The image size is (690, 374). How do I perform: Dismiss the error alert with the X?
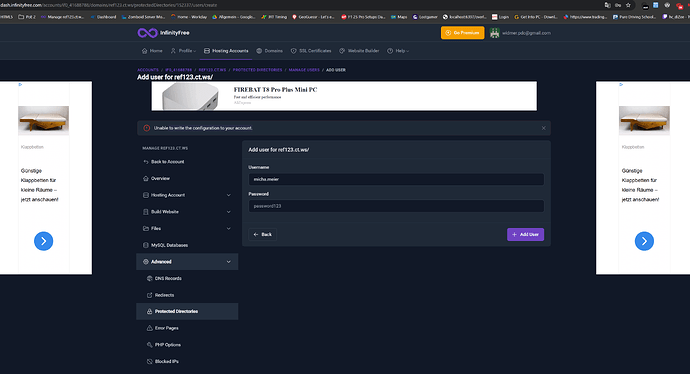[543, 128]
